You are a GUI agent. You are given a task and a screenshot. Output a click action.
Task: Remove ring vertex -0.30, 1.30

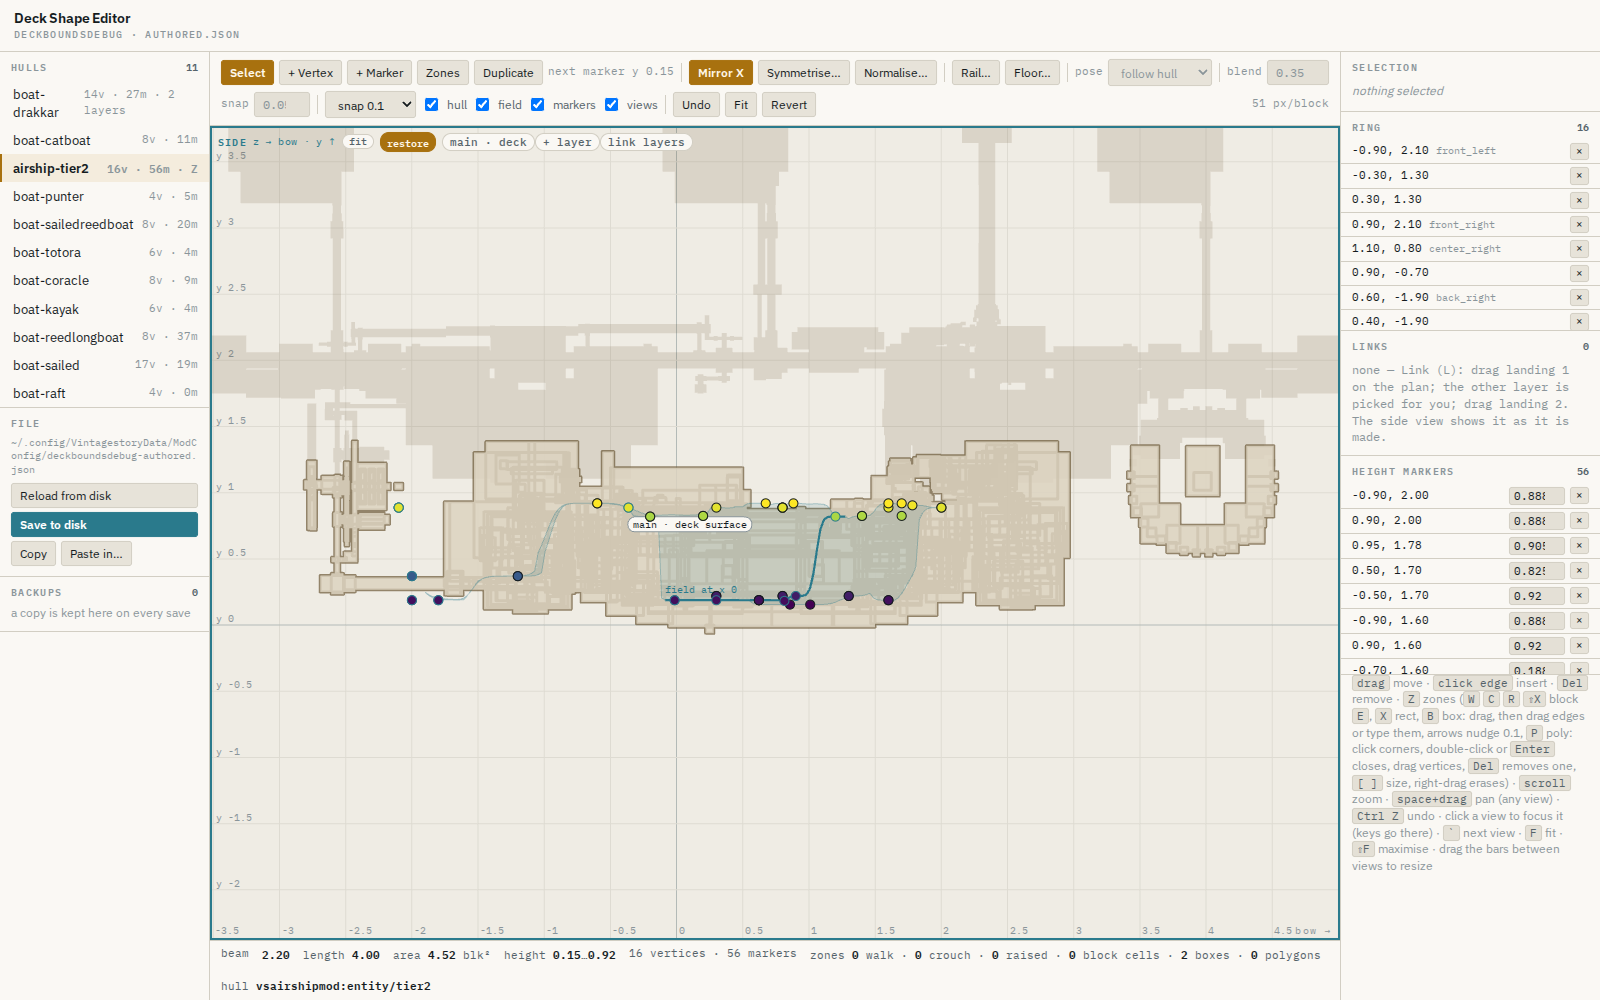pos(1579,176)
